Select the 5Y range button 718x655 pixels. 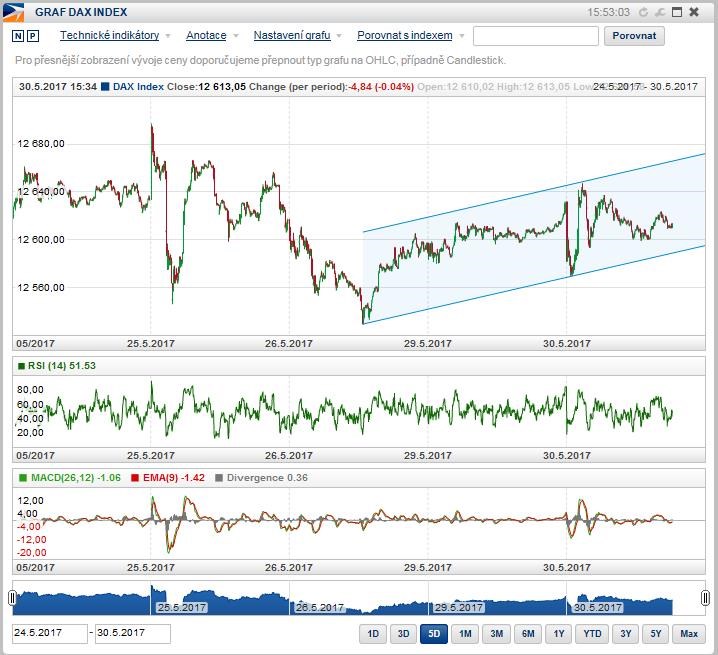[x=656, y=633]
